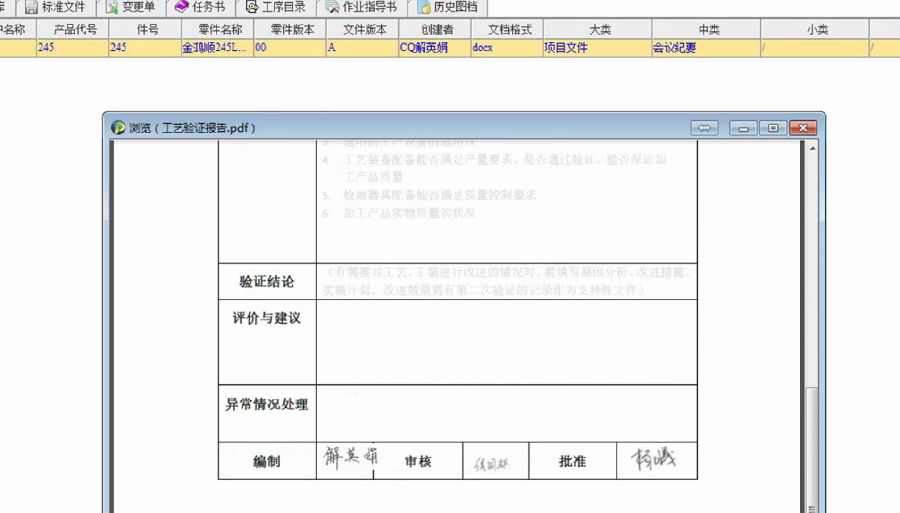Select the 金鸿顺245L... part name cell

point(218,48)
